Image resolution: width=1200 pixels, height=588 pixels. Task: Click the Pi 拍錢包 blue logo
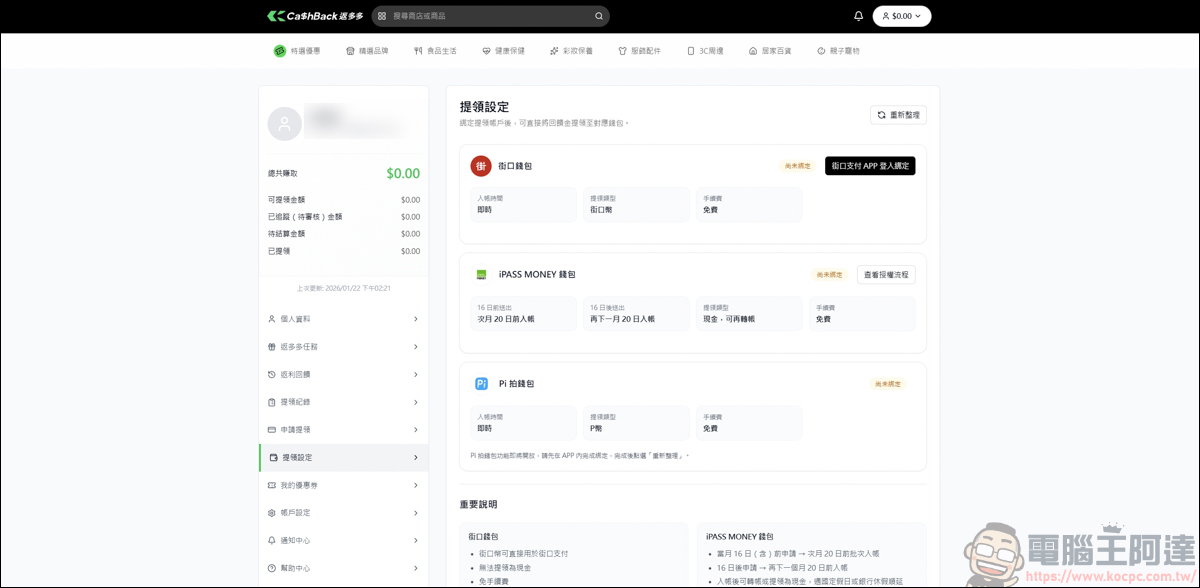point(481,383)
